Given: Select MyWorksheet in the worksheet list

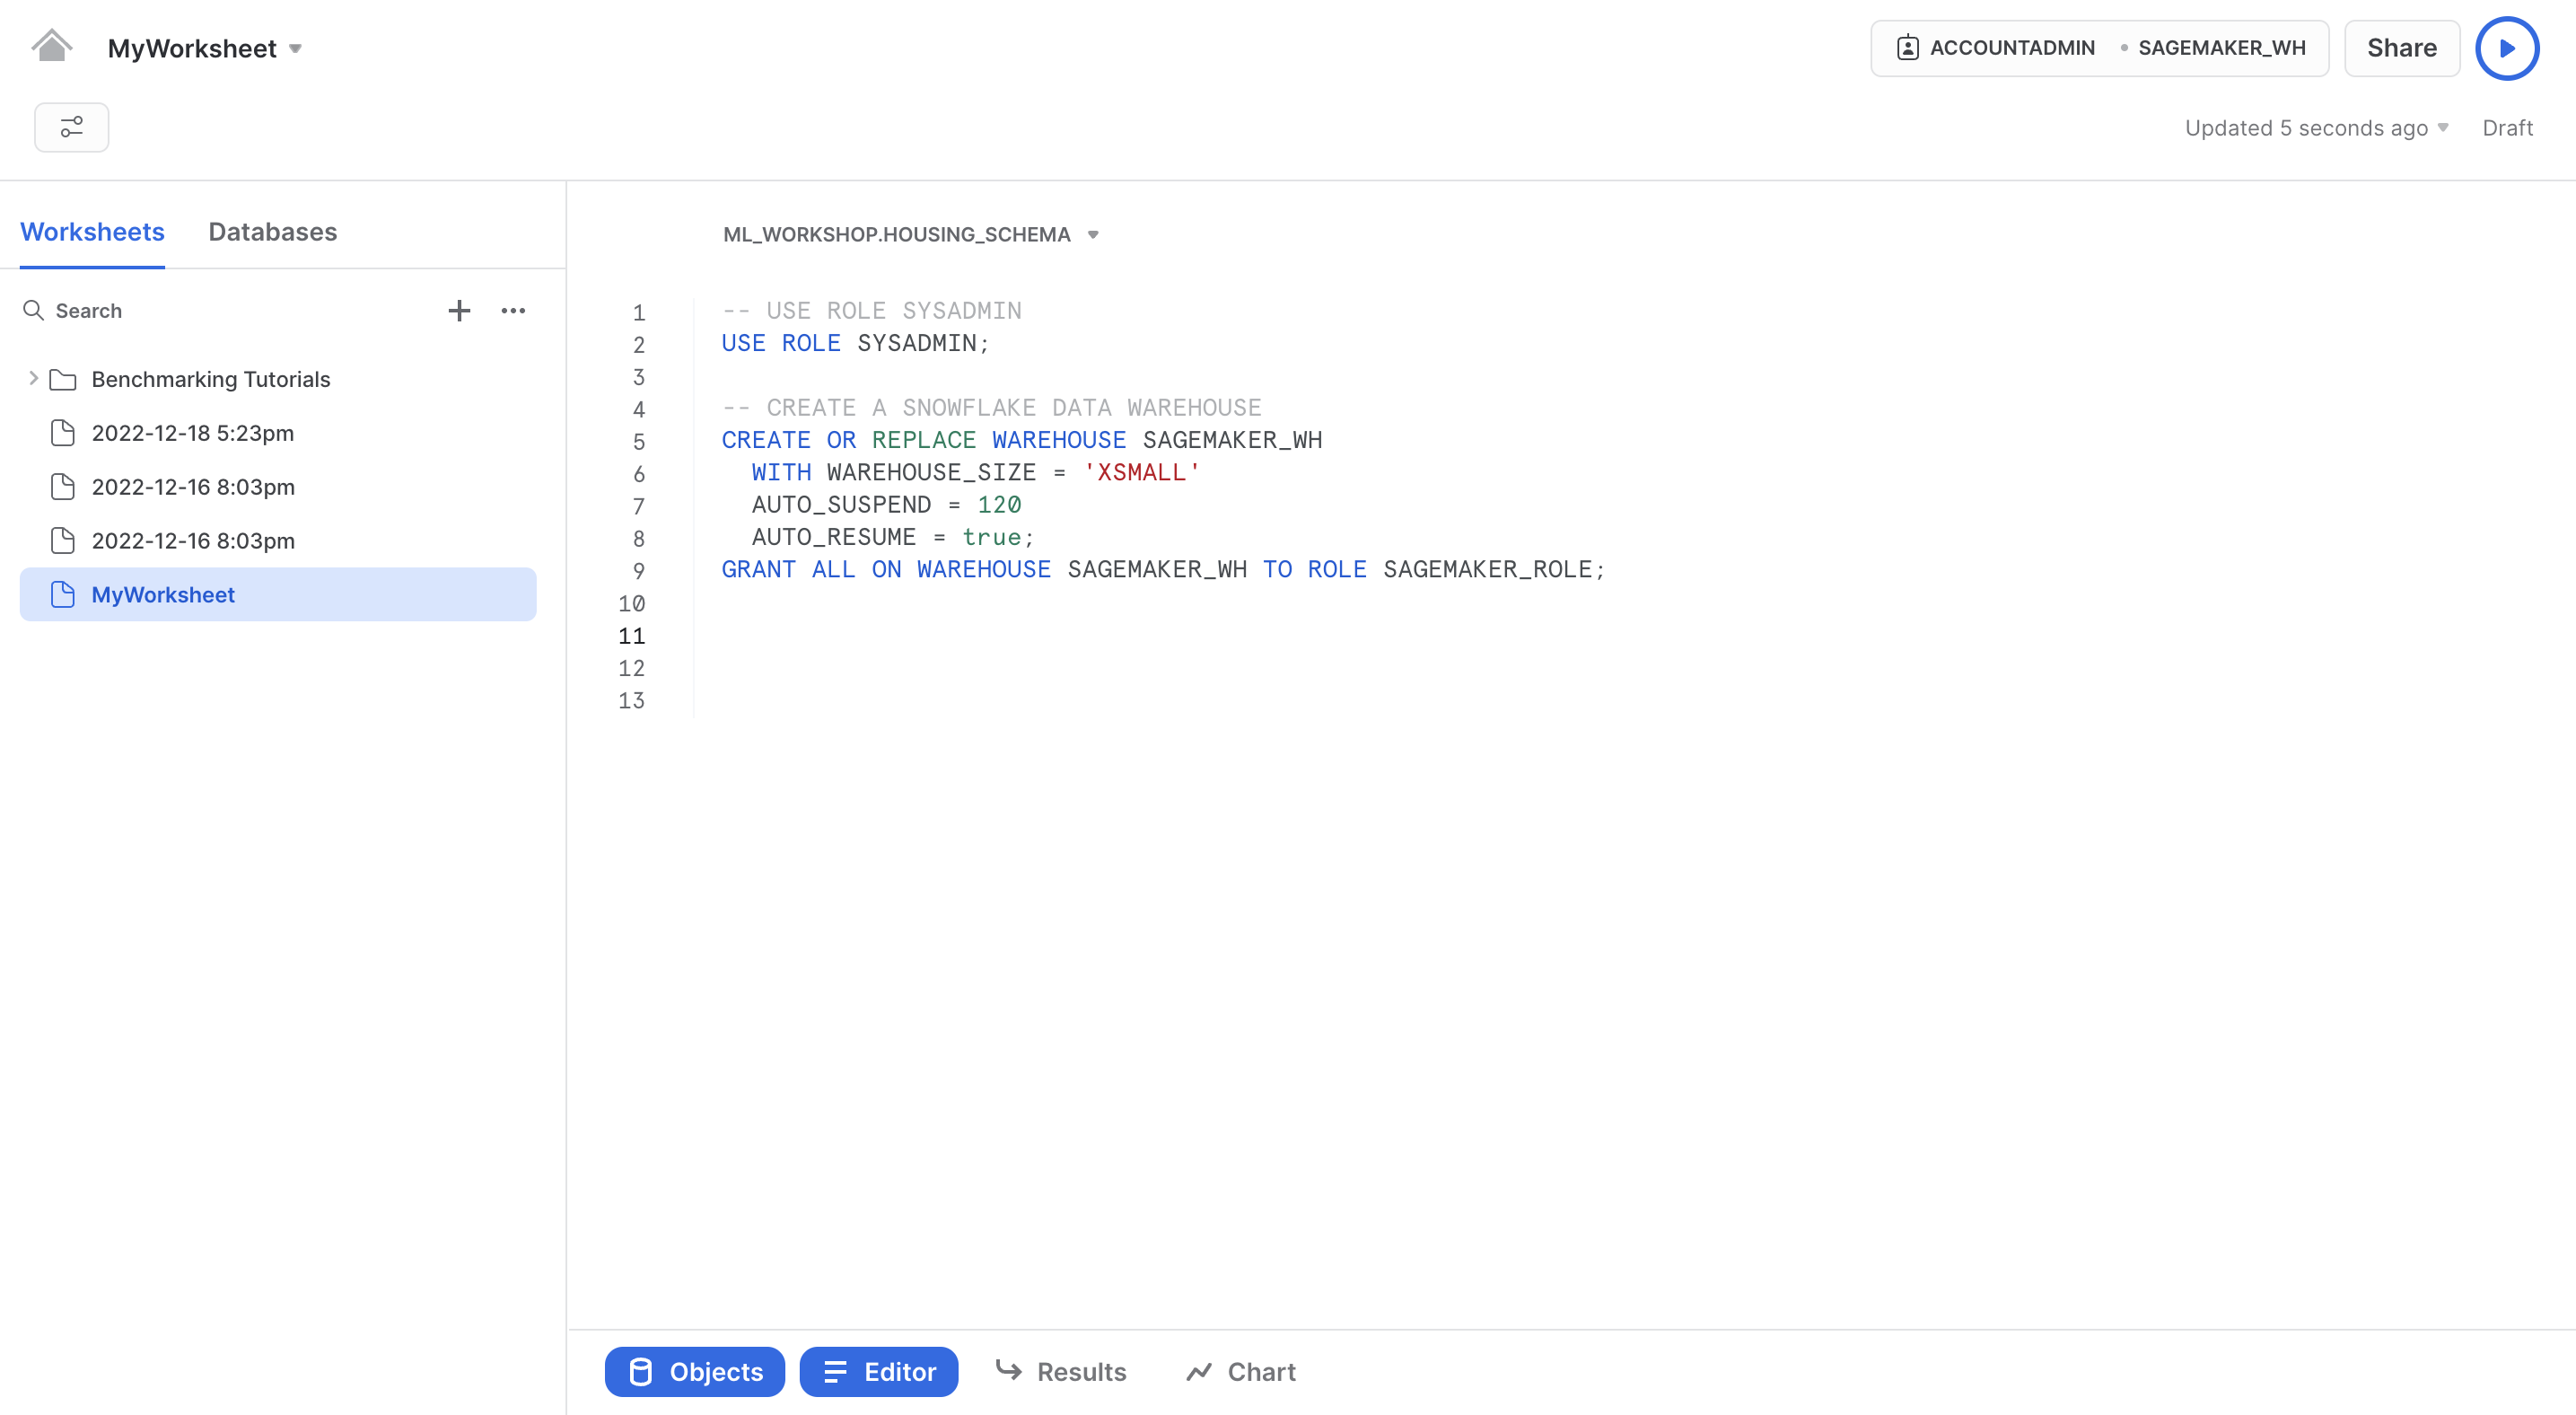Looking at the screenshot, I should (x=278, y=595).
